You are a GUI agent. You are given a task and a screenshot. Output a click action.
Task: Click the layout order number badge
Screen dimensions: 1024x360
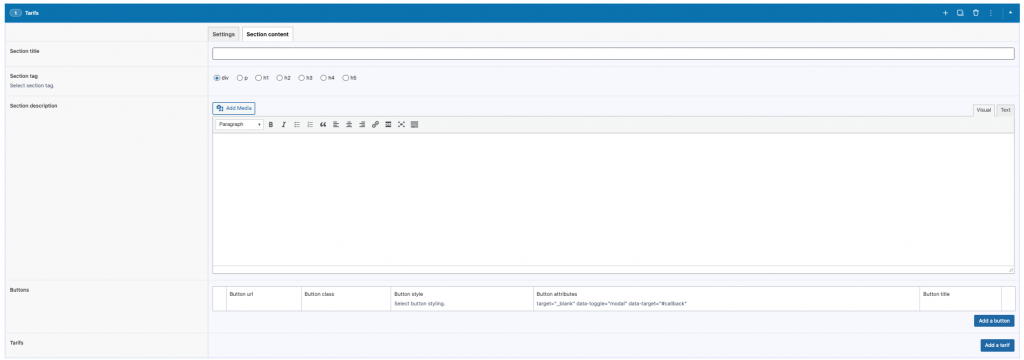tap(16, 13)
